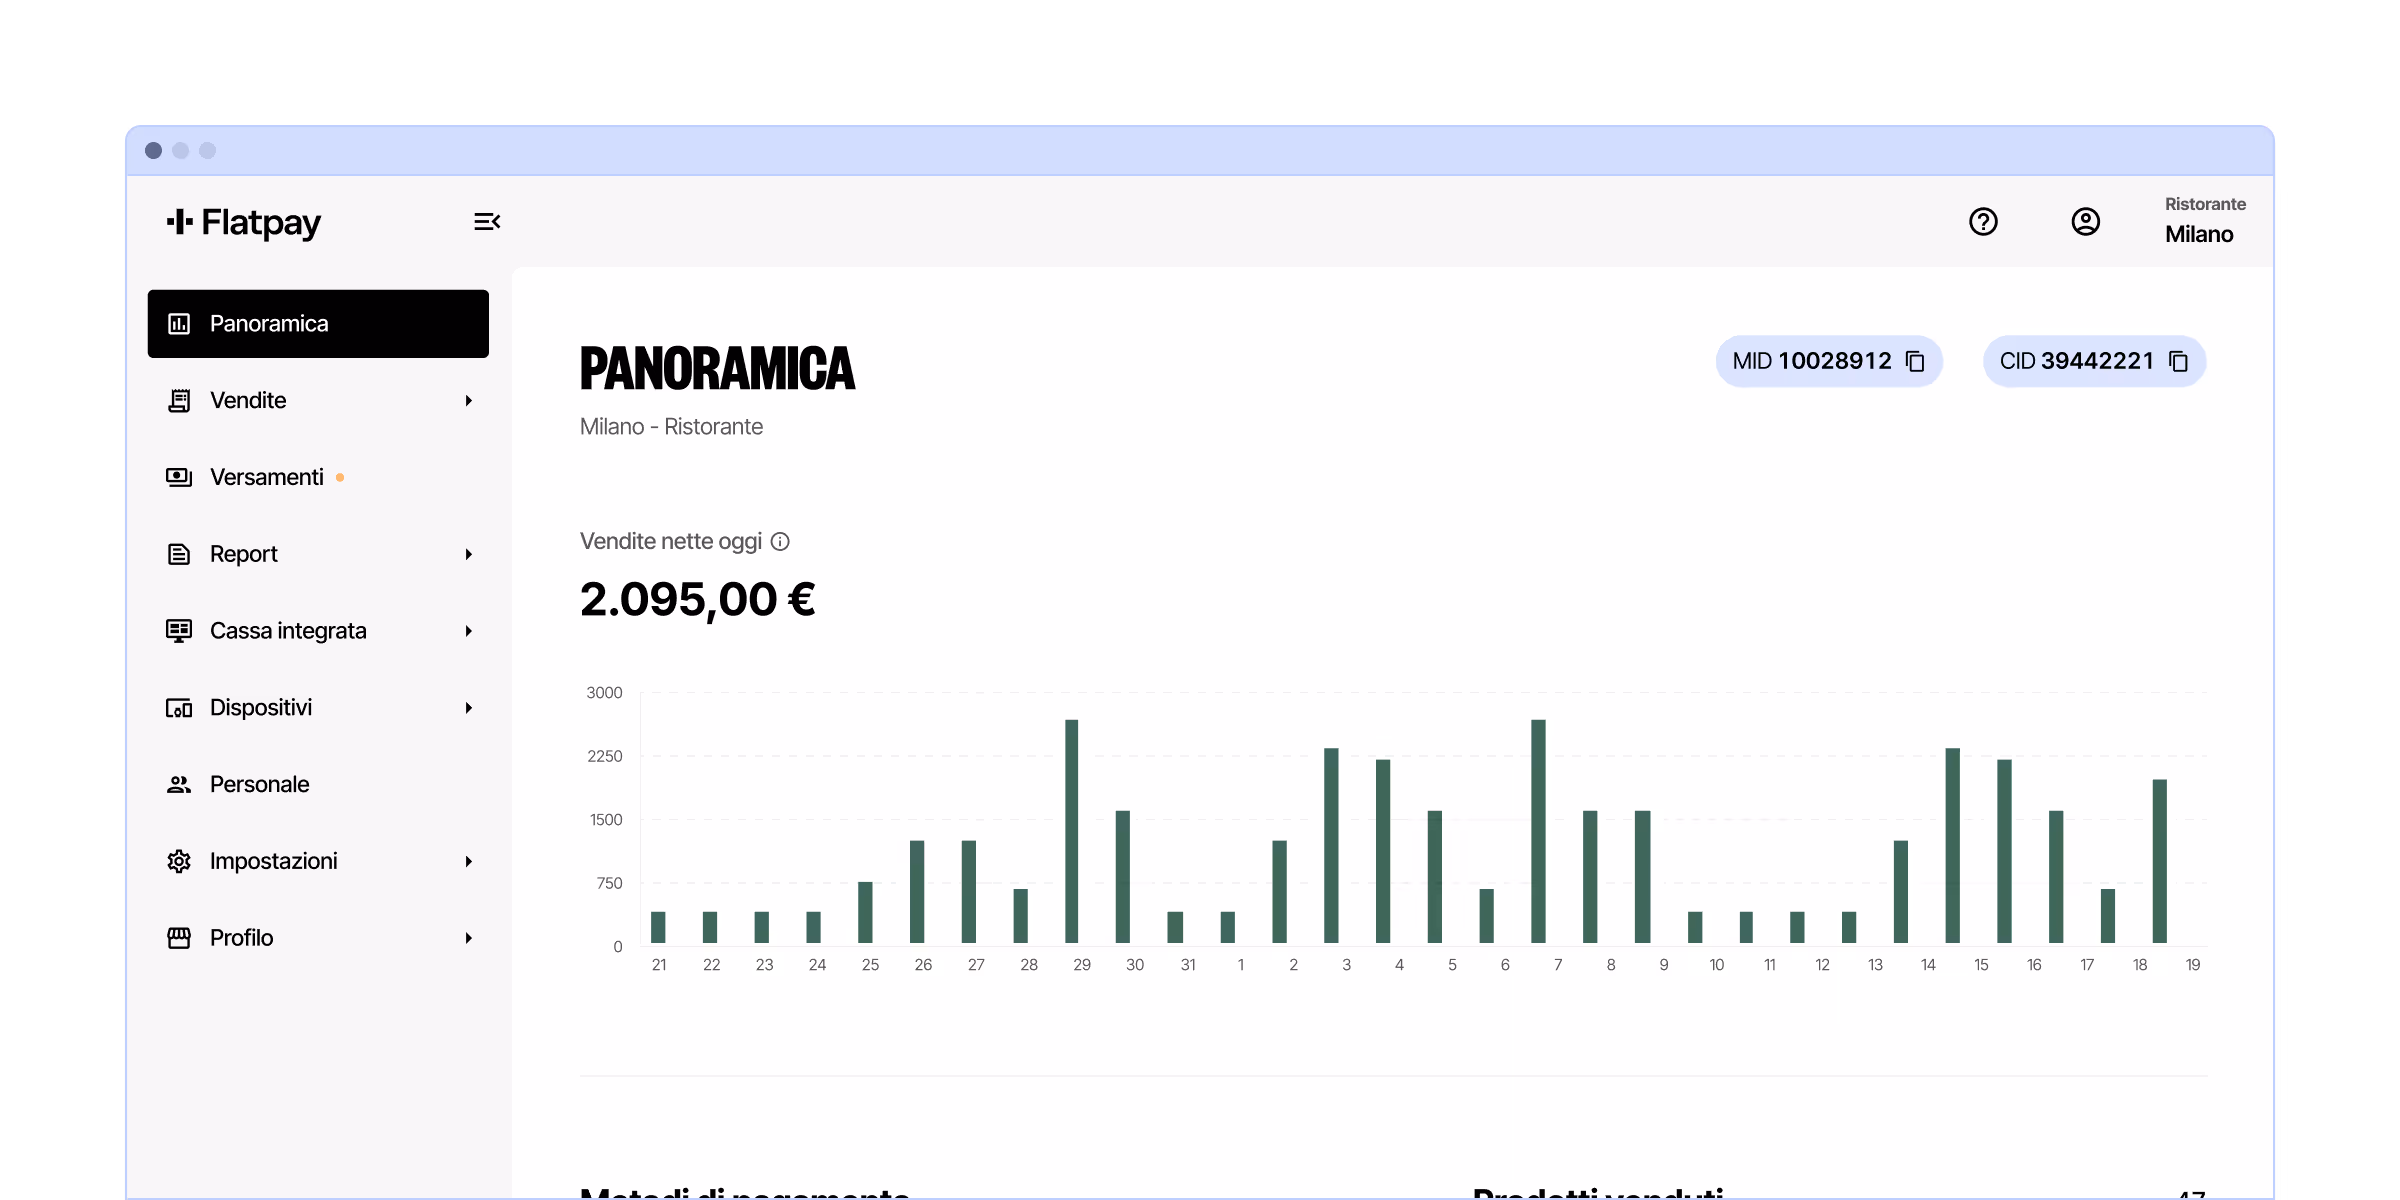The height and width of the screenshot is (1200, 2400).
Task: Click the Personale people icon
Action: click(x=179, y=784)
